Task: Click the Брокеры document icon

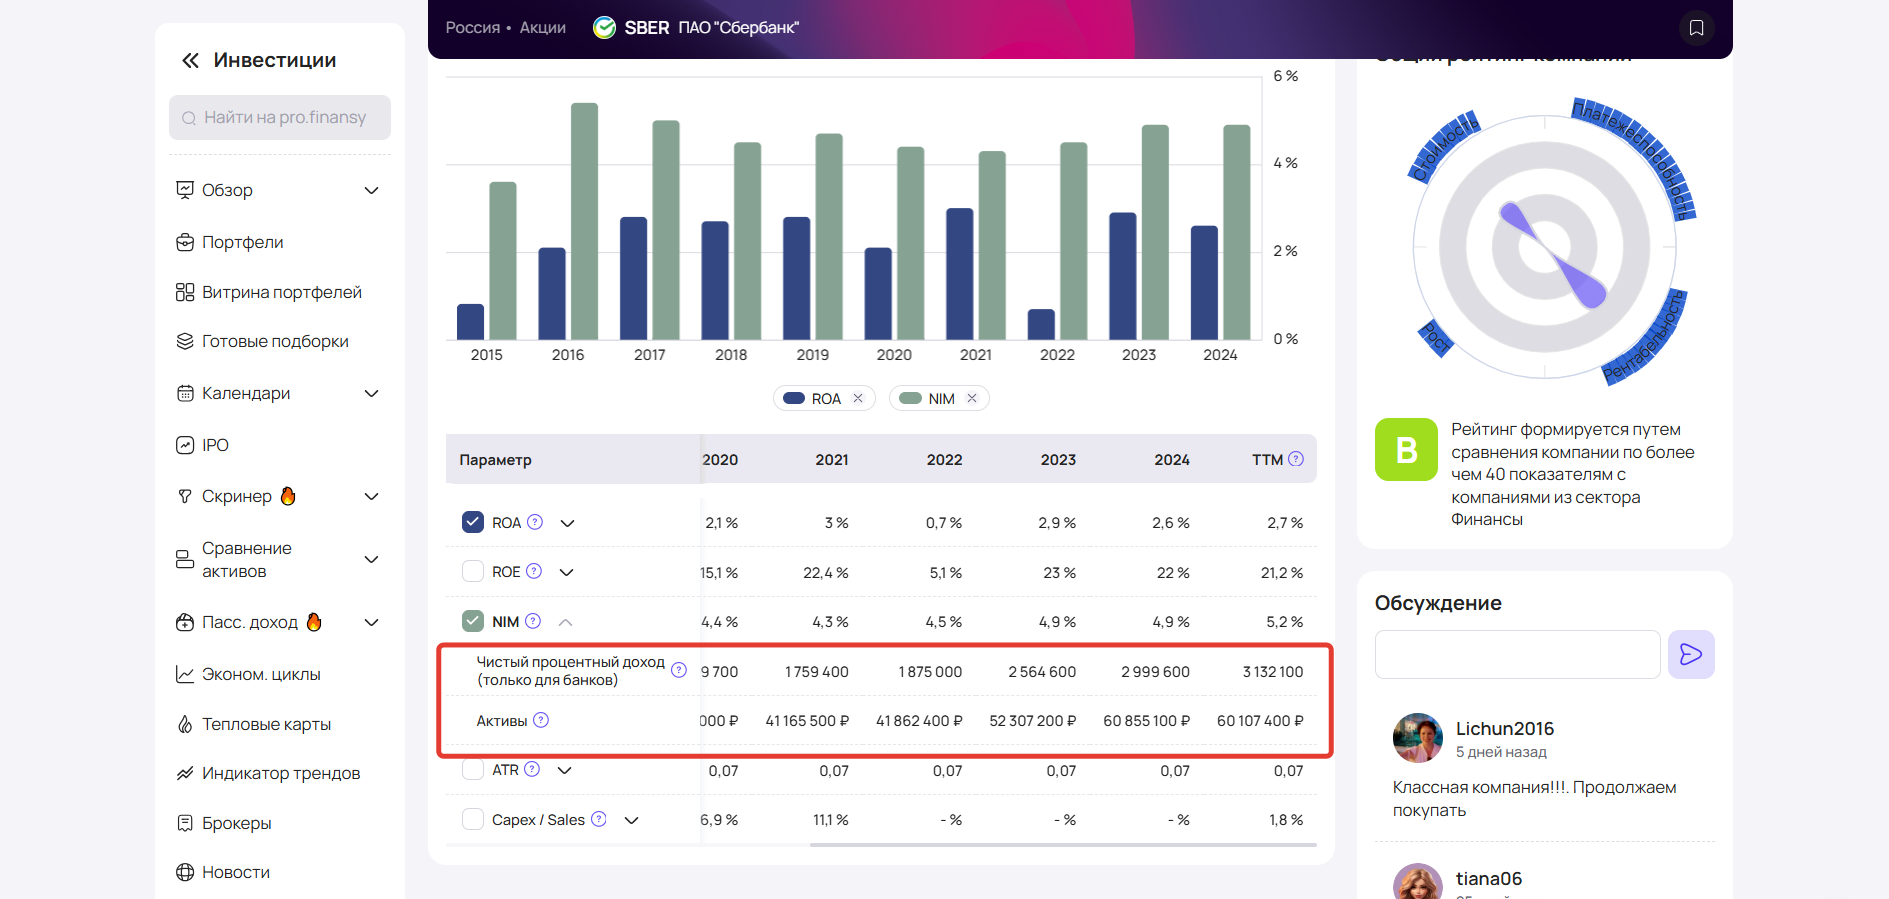Action: 185,823
